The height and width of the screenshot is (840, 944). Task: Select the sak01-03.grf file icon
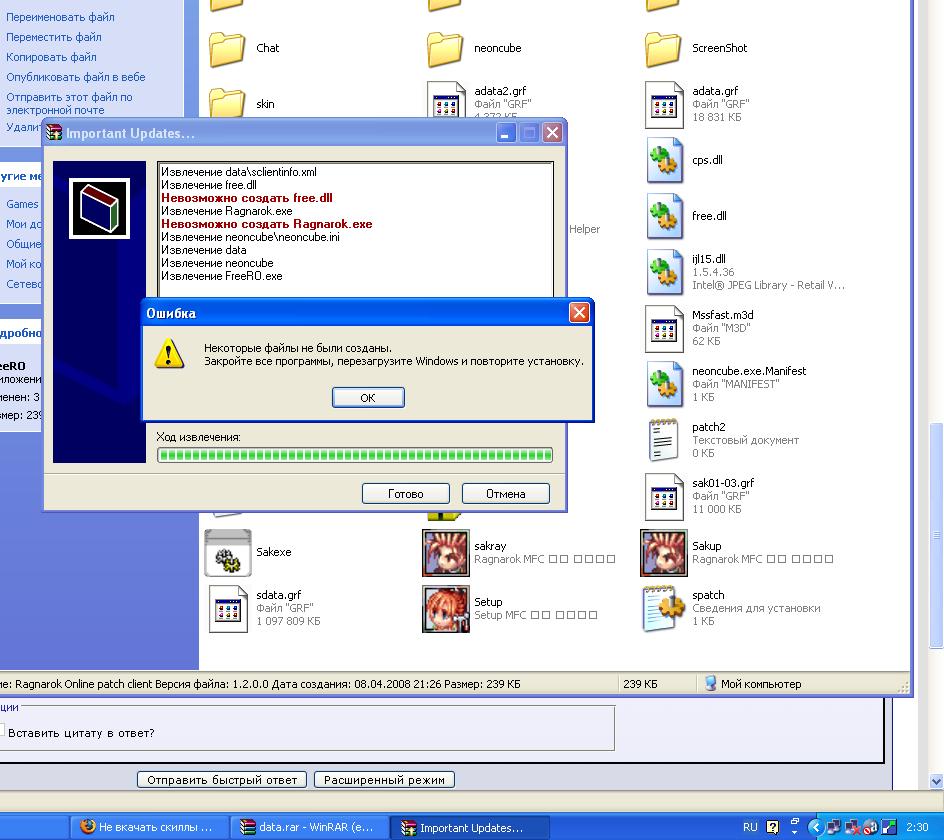coord(664,497)
